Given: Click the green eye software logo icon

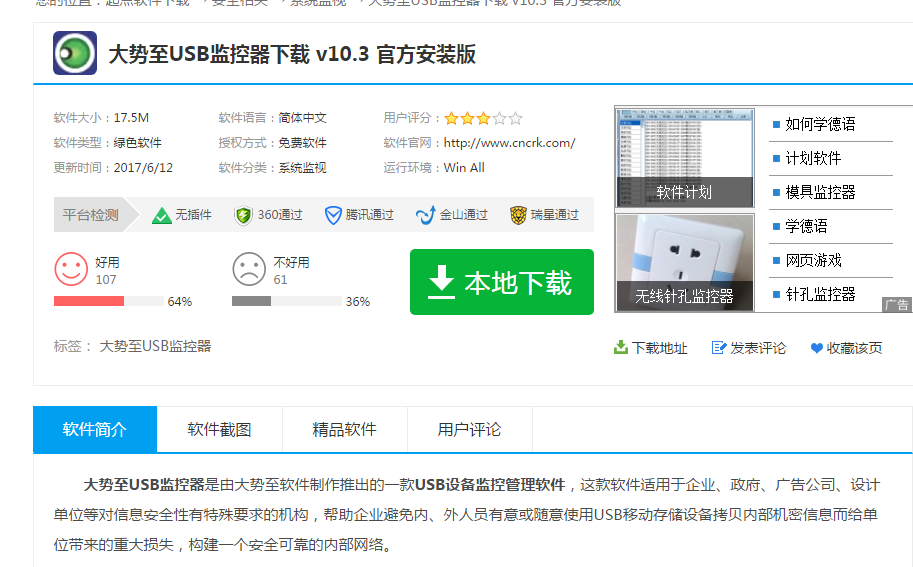Looking at the screenshot, I should click(x=75, y=53).
